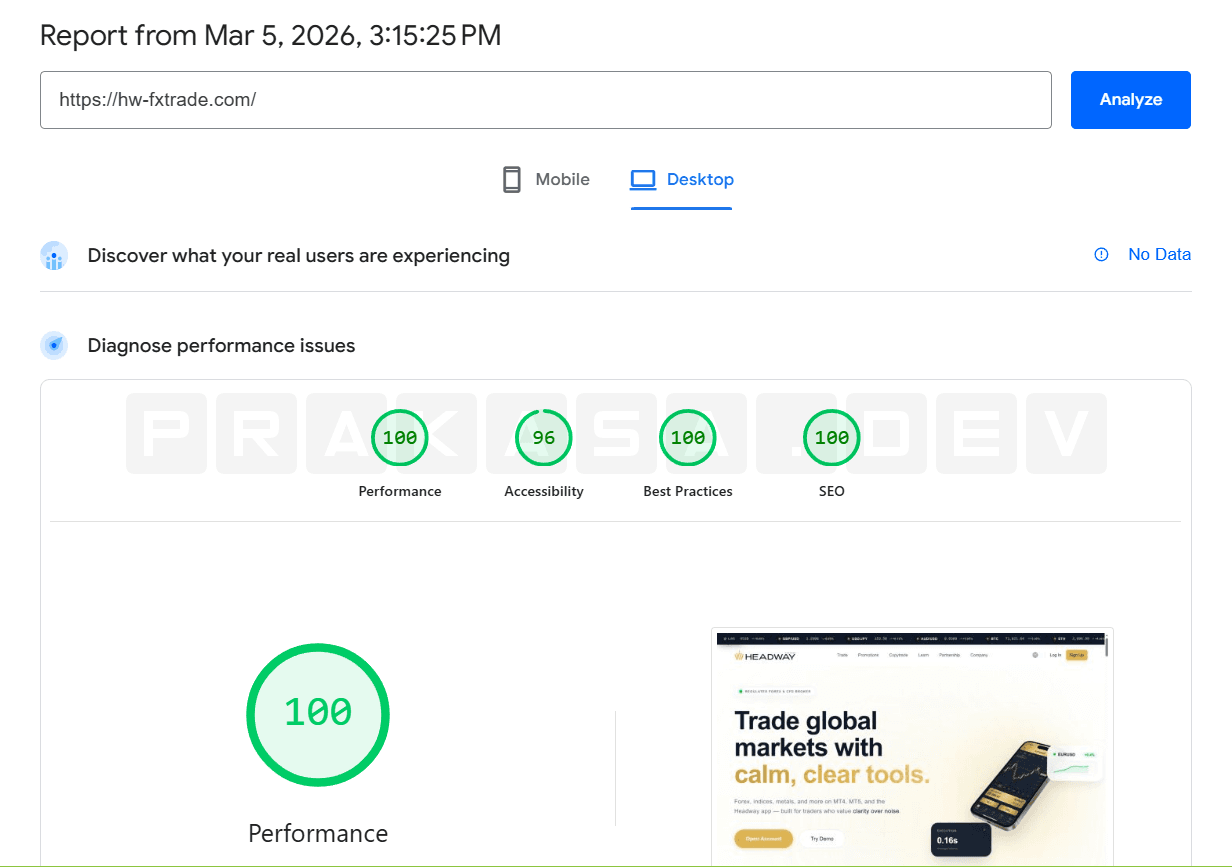This screenshot has width=1232, height=867.
Task: Select the Best Practices 100 score gauge
Action: pyautogui.click(x=688, y=437)
